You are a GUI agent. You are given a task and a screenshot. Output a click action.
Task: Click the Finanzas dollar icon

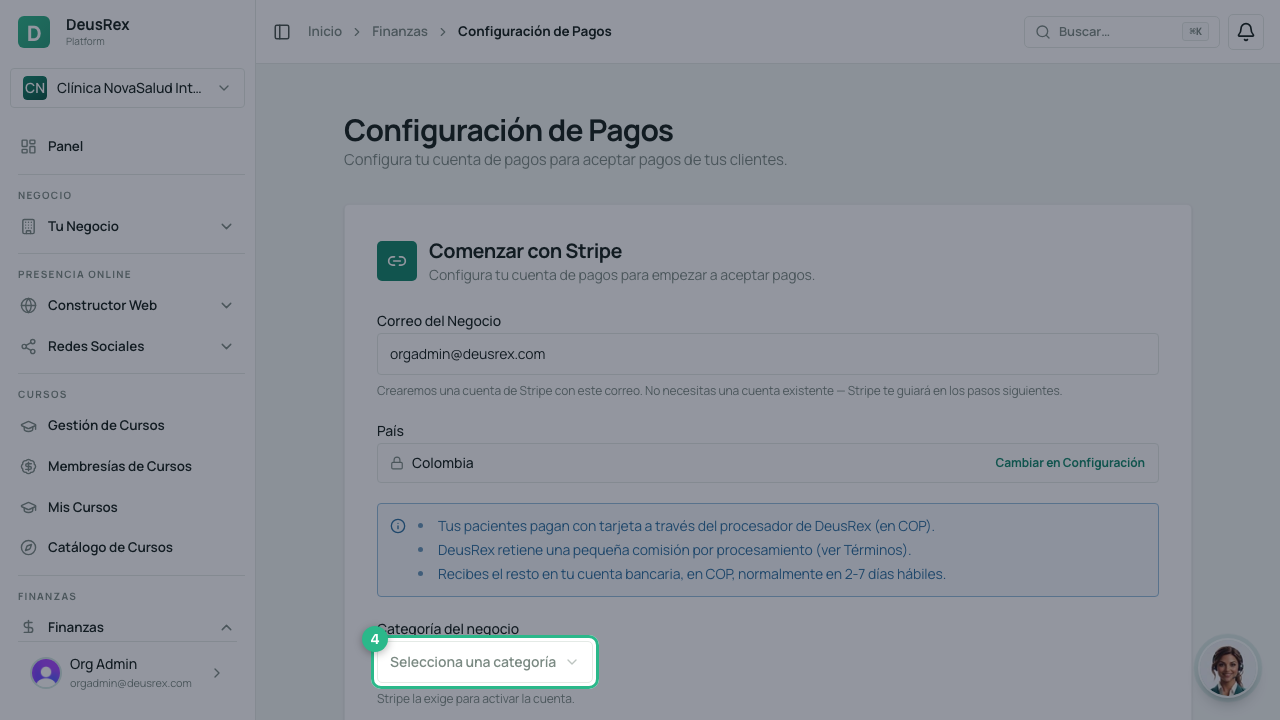pos(28,627)
